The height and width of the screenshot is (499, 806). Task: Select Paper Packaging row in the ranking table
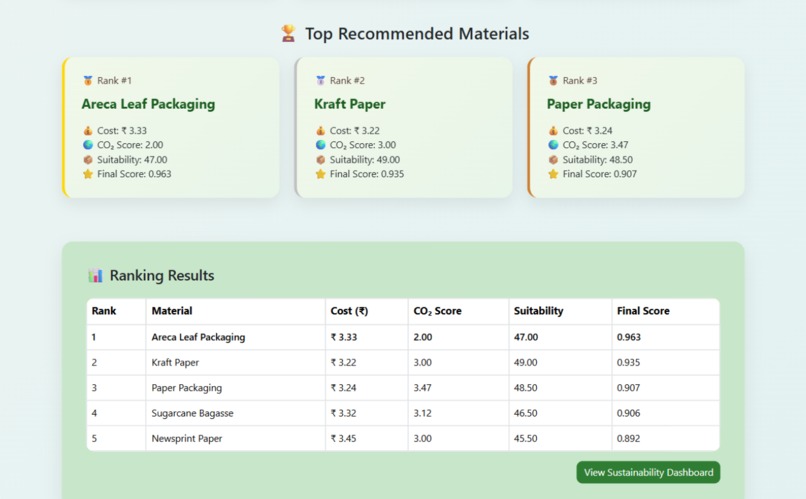403,387
